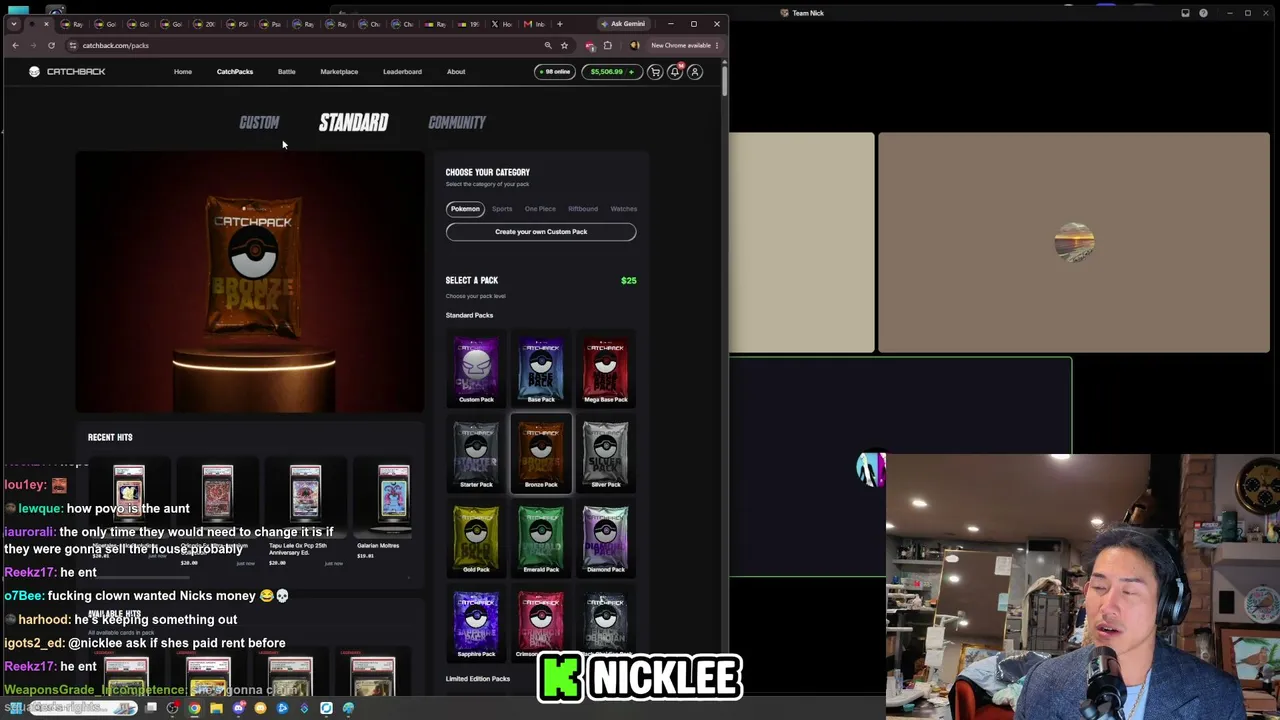
Task: Bookmark this page with the star icon
Action: pyautogui.click(x=564, y=45)
